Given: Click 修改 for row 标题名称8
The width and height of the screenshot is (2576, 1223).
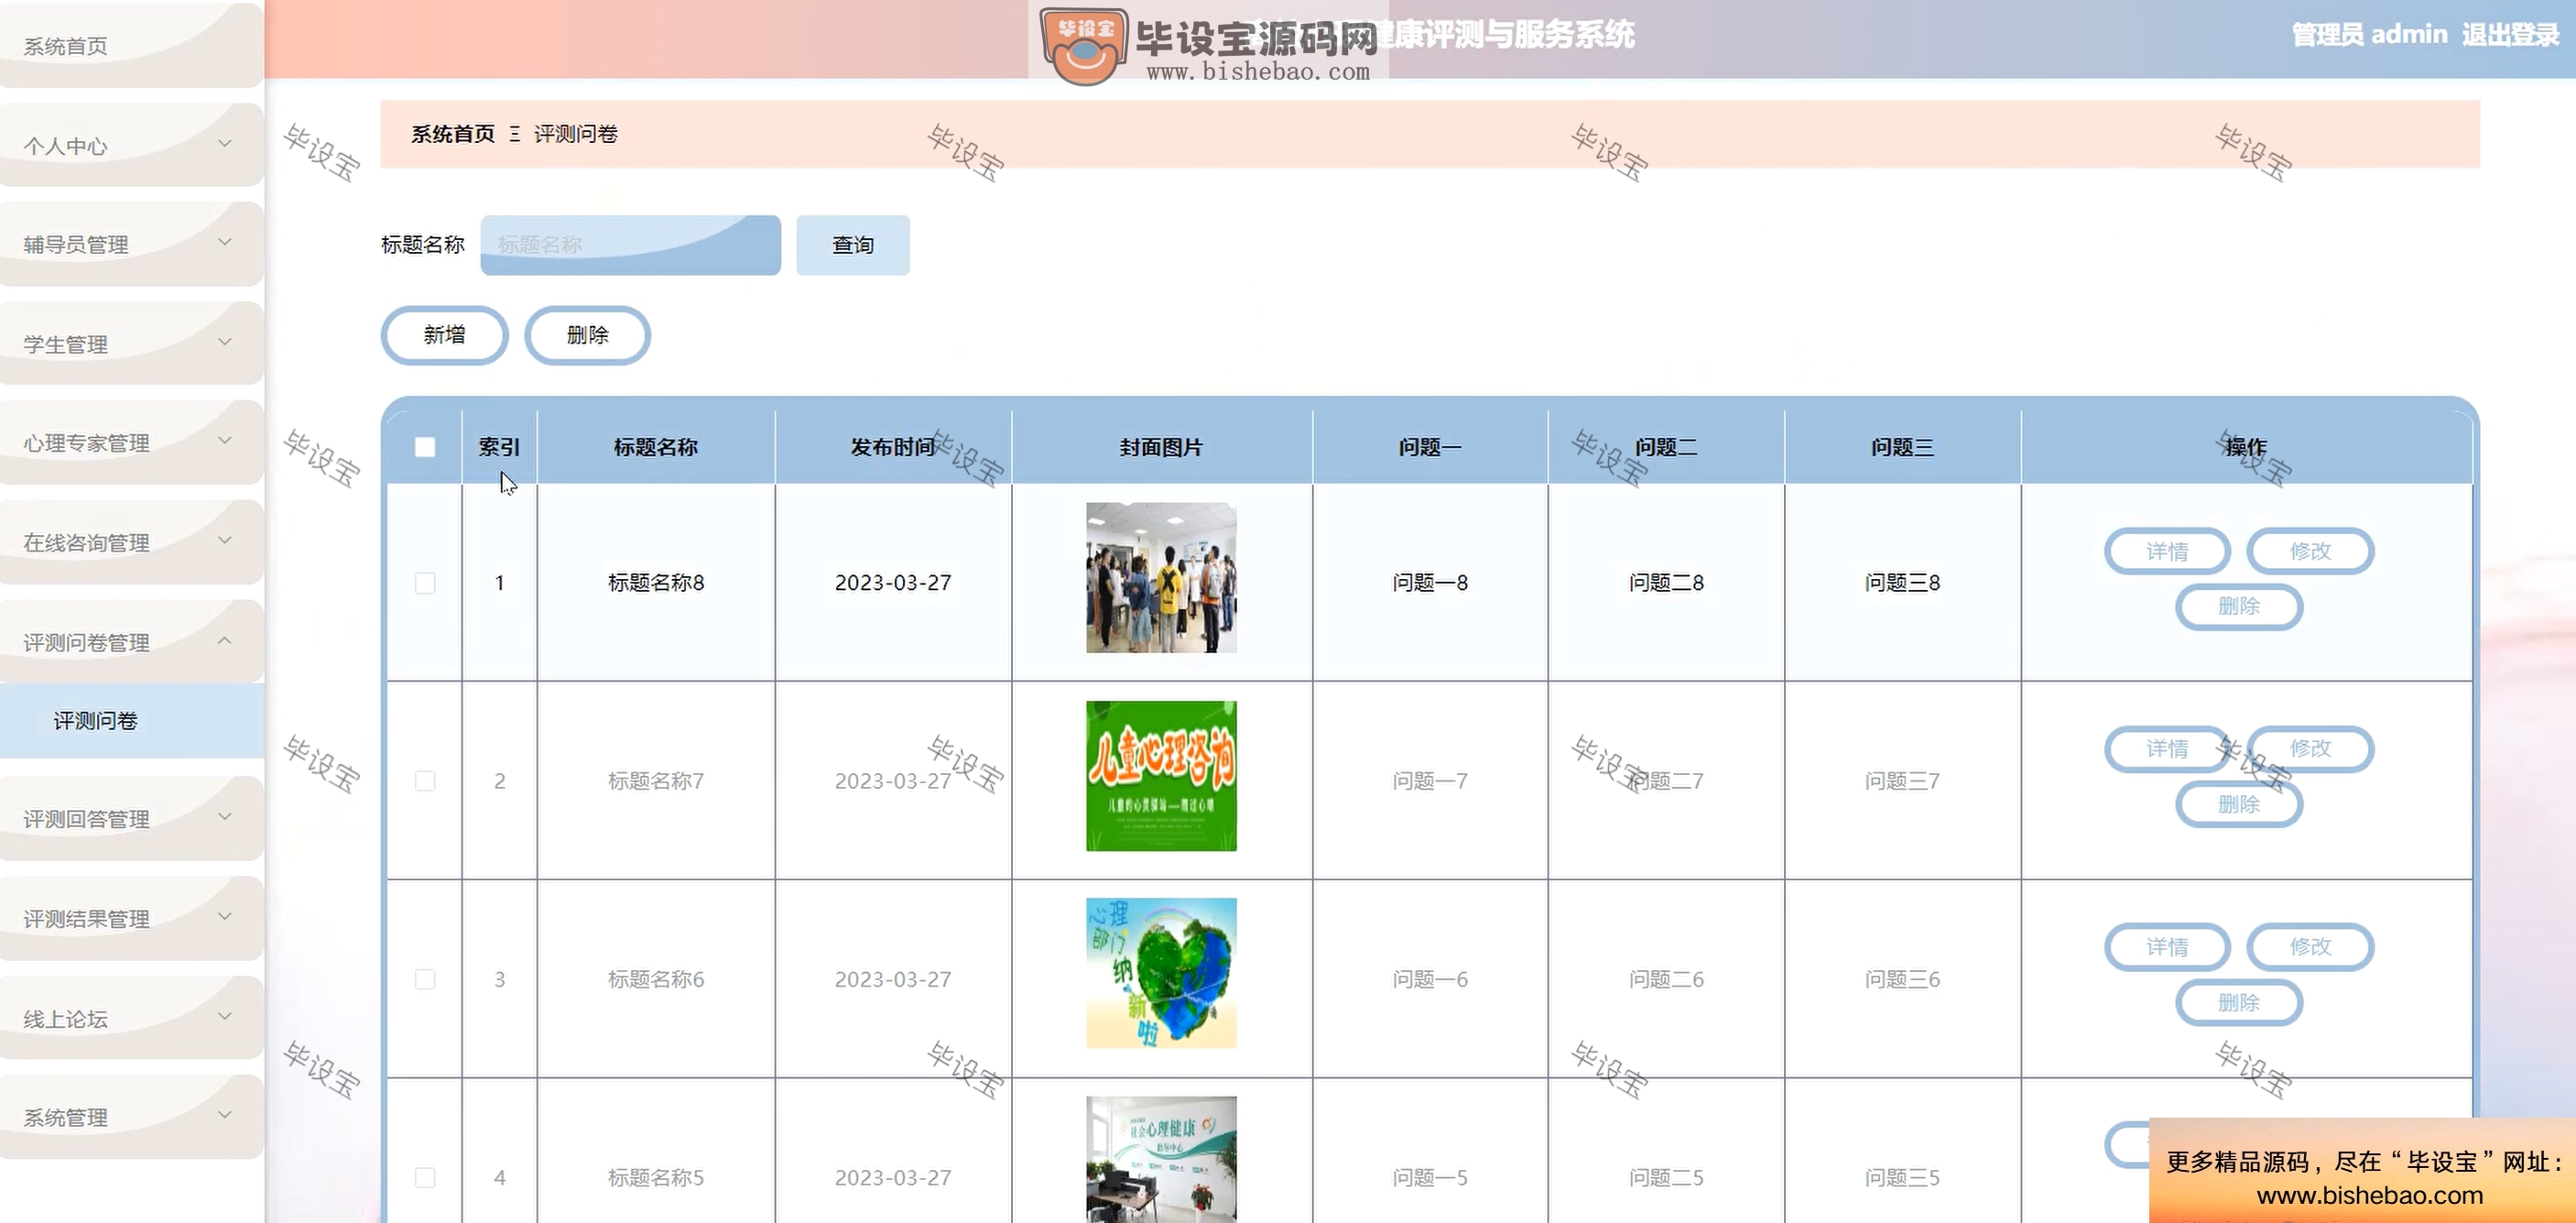Looking at the screenshot, I should (x=2310, y=551).
